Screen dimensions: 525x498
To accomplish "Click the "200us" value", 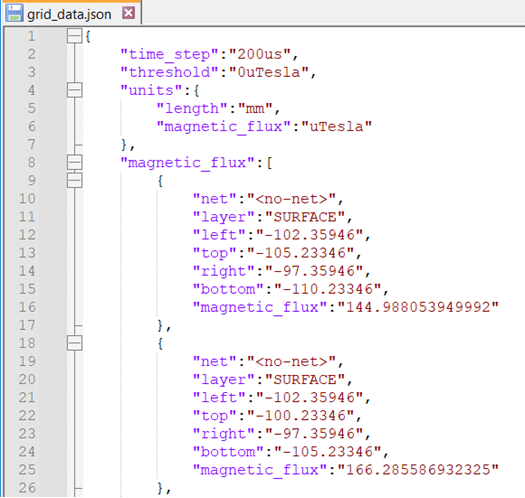I will [x=260, y=54].
